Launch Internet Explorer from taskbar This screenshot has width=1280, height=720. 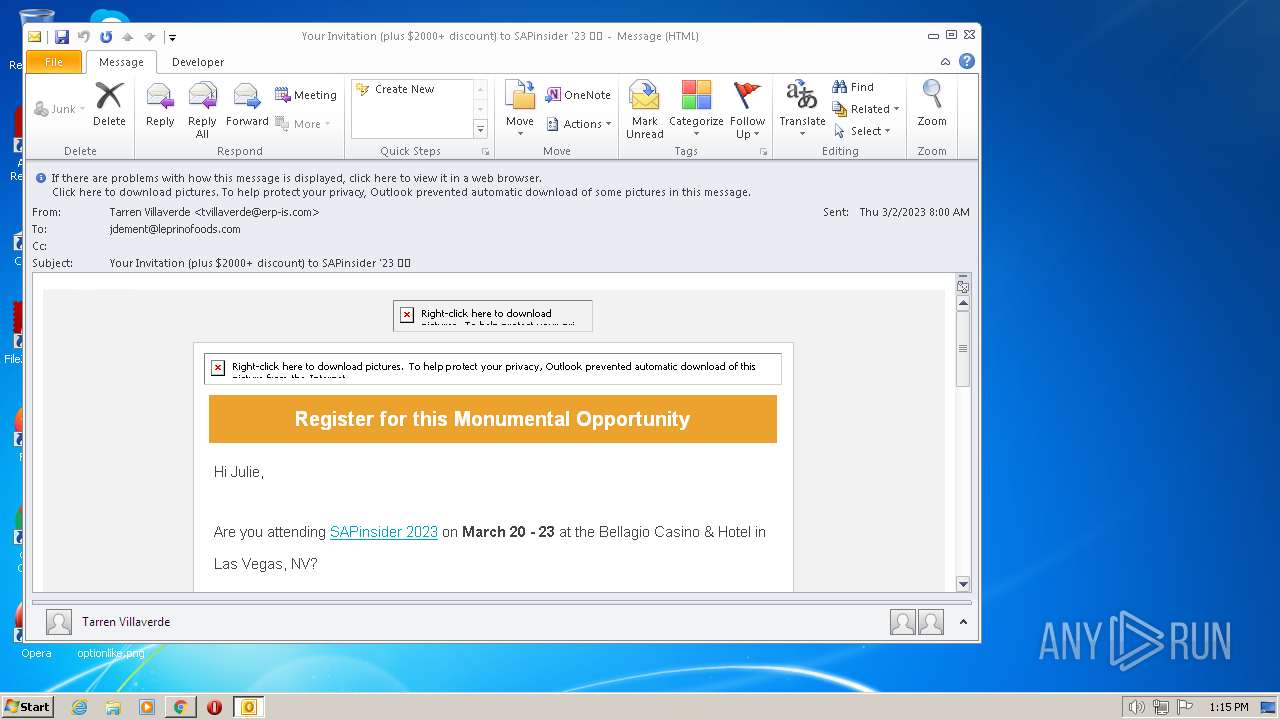(x=79, y=707)
